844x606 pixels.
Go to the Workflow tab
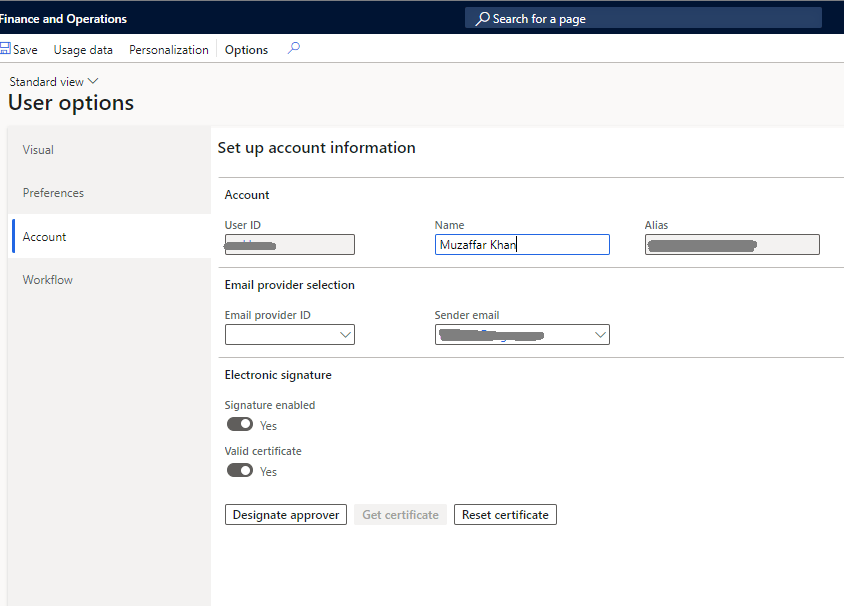[48, 280]
